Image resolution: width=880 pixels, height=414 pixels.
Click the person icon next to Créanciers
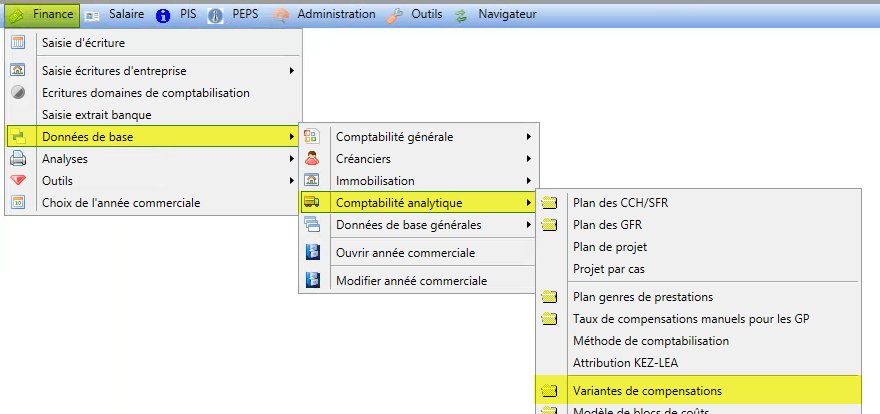pyautogui.click(x=312, y=159)
